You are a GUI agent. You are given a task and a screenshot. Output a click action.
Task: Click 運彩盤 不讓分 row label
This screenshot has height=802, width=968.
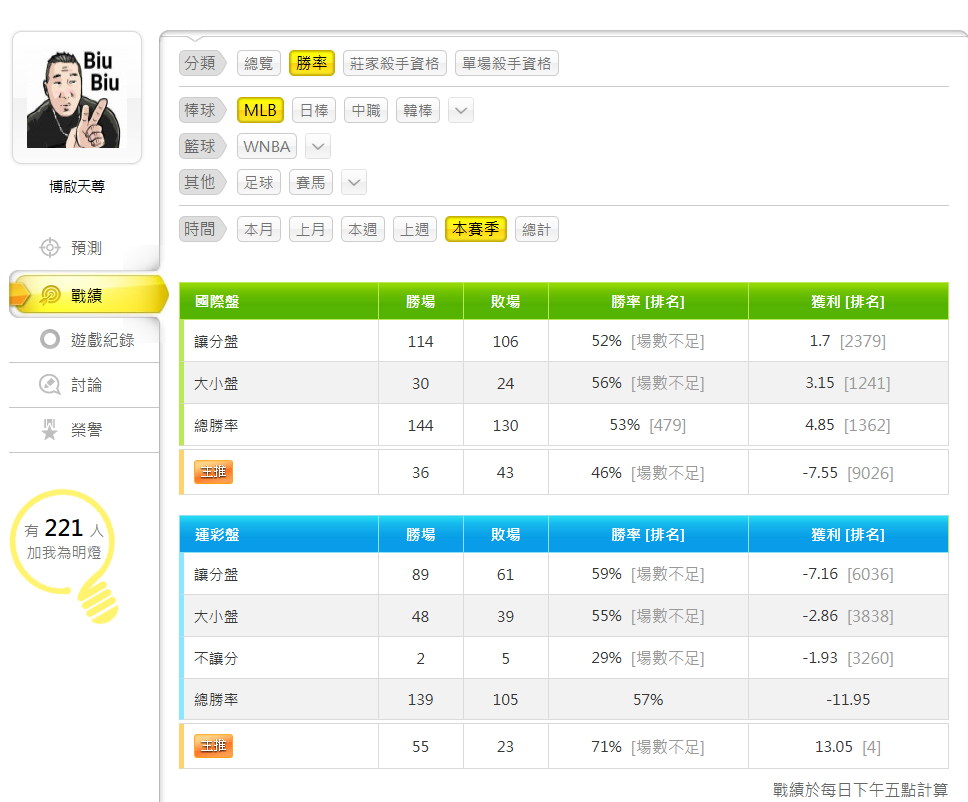[x=216, y=658]
